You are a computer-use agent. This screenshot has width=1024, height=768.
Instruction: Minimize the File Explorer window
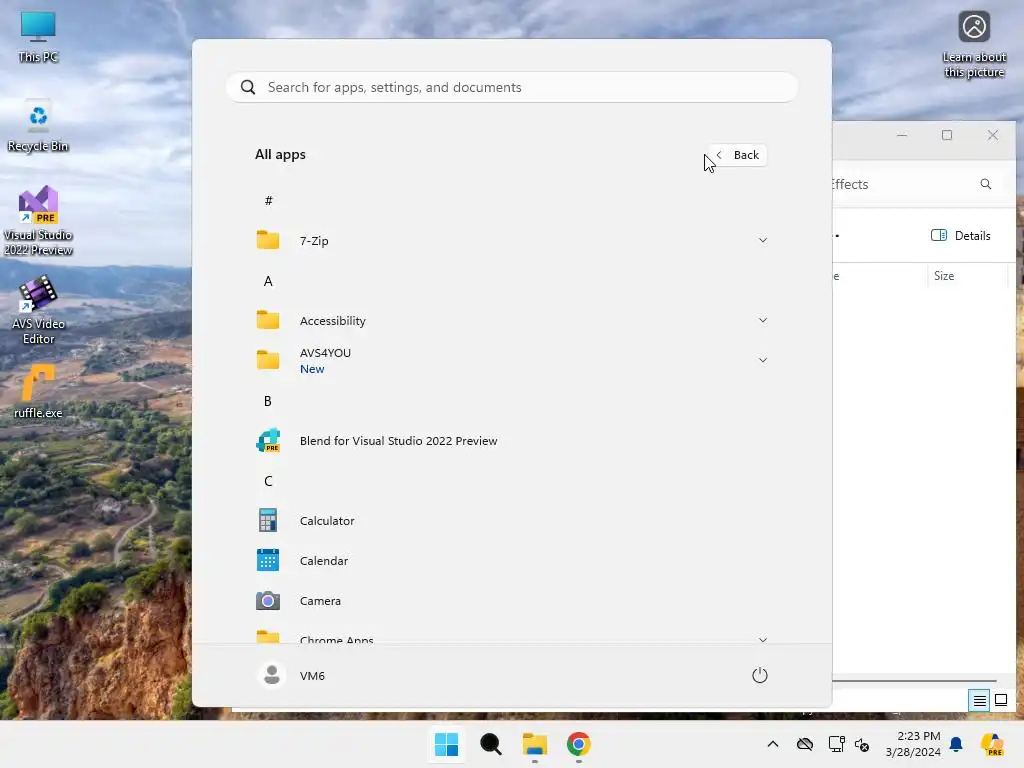[902, 135]
